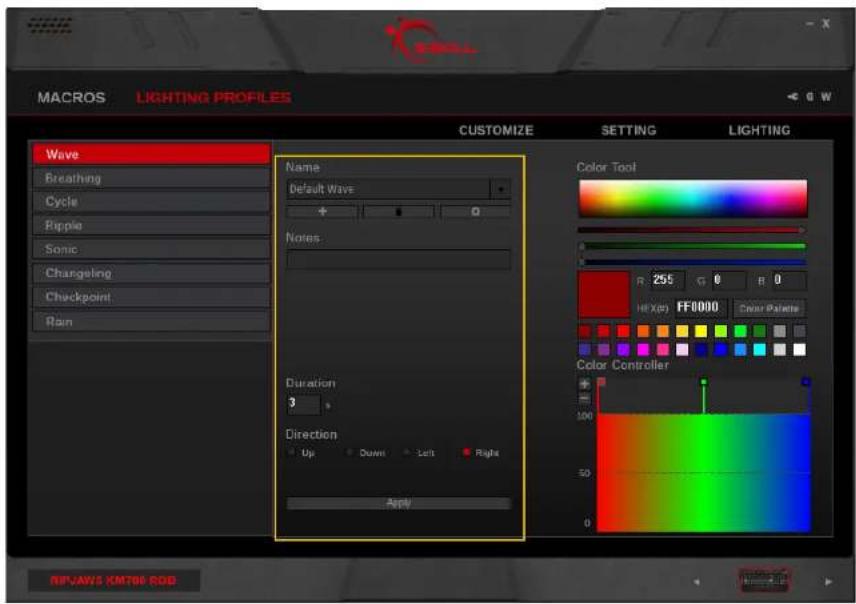Add a color marker in Color Controller

pyautogui.click(x=584, y=384)
